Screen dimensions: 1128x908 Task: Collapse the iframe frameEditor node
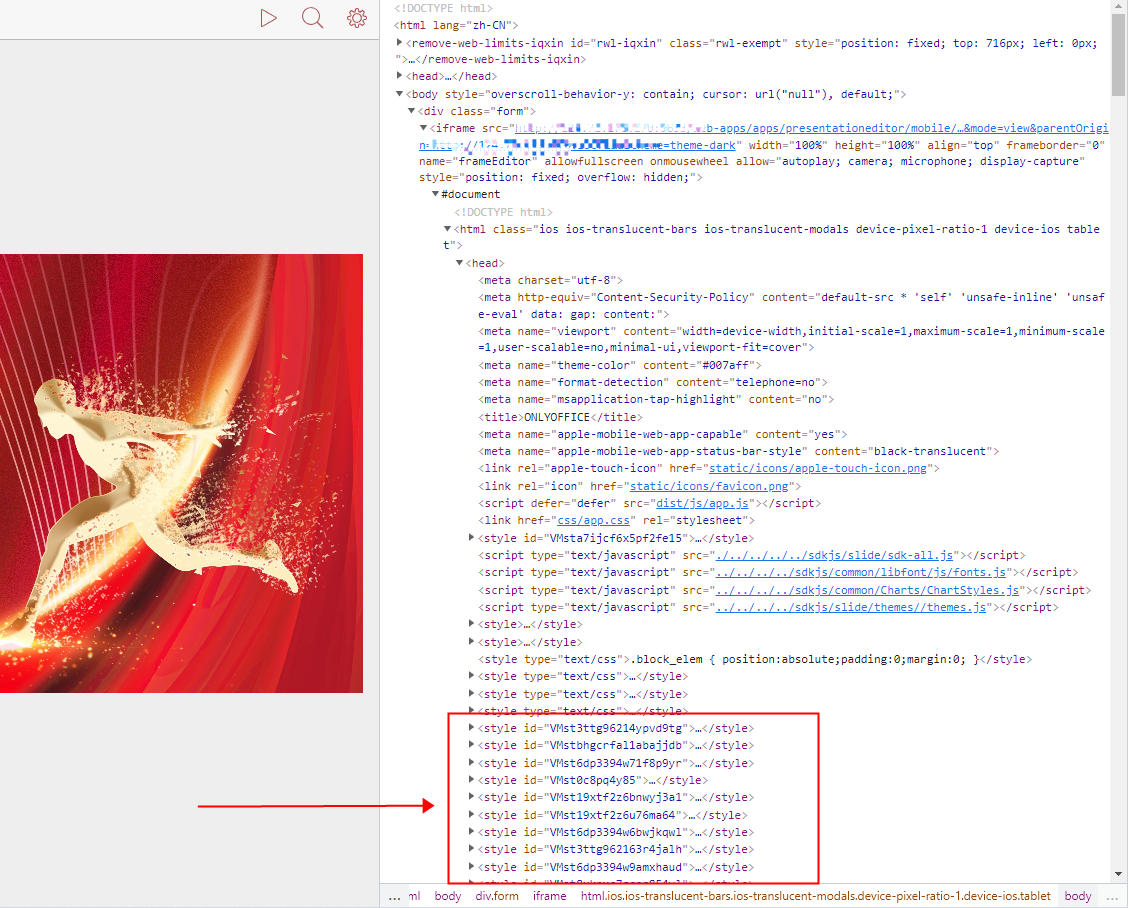424,128
